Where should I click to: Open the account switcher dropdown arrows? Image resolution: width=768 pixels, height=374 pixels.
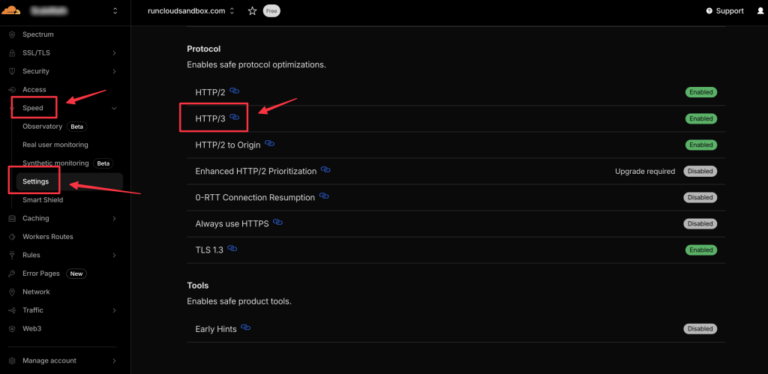click(x=115, y=11)
